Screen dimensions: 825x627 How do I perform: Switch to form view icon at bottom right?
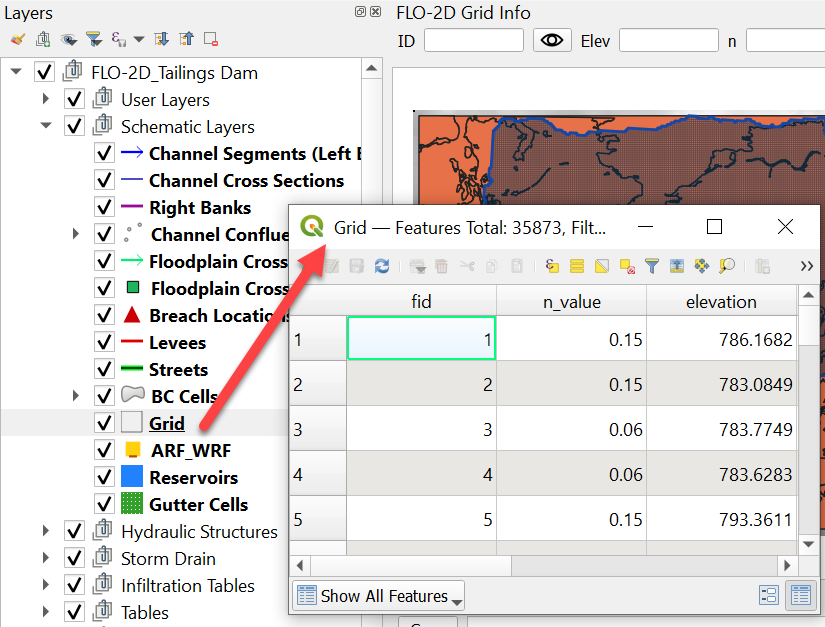pyautogui.click(x=769, y=595)
